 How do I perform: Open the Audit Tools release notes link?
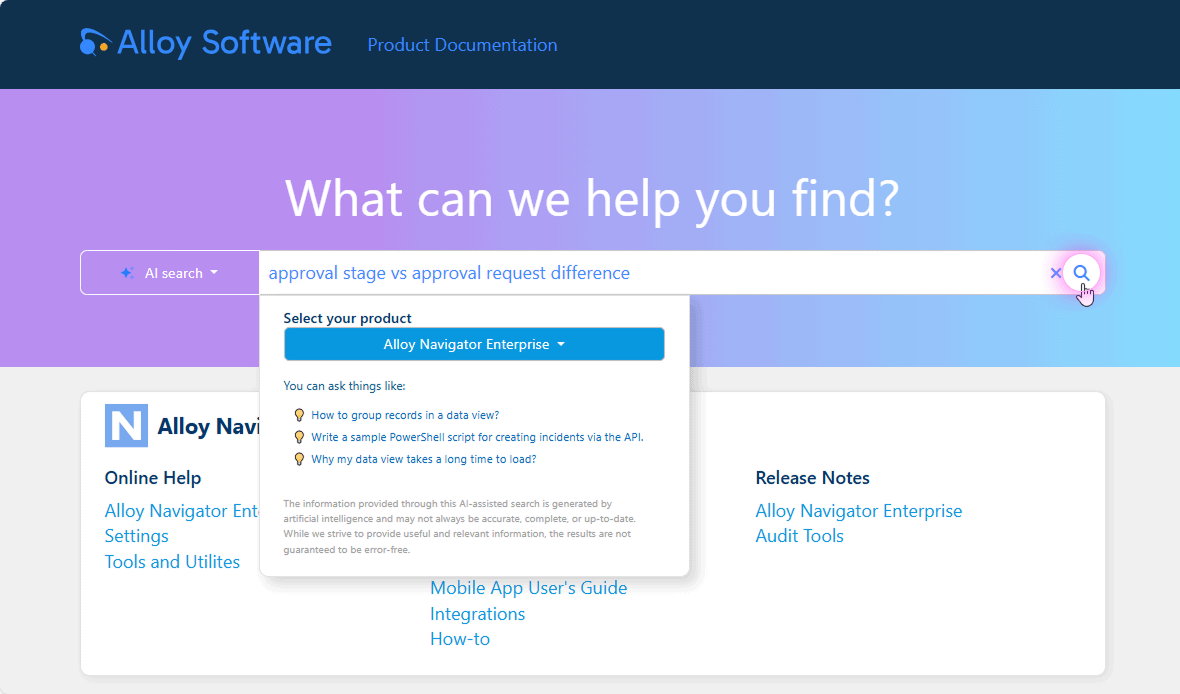click(799, 536)
